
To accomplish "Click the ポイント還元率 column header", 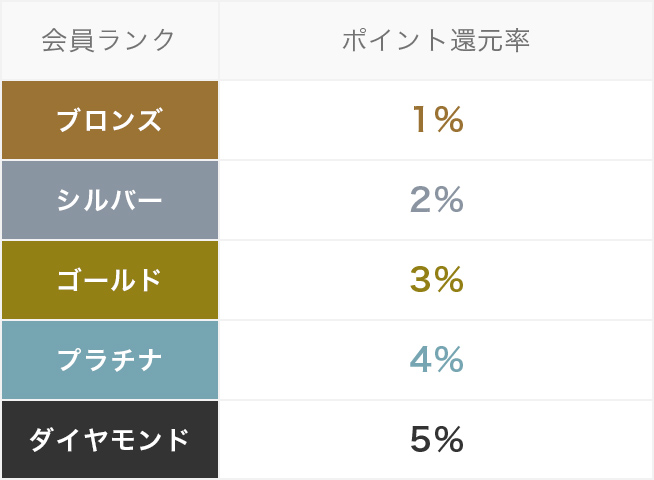I will coord(435,41).
